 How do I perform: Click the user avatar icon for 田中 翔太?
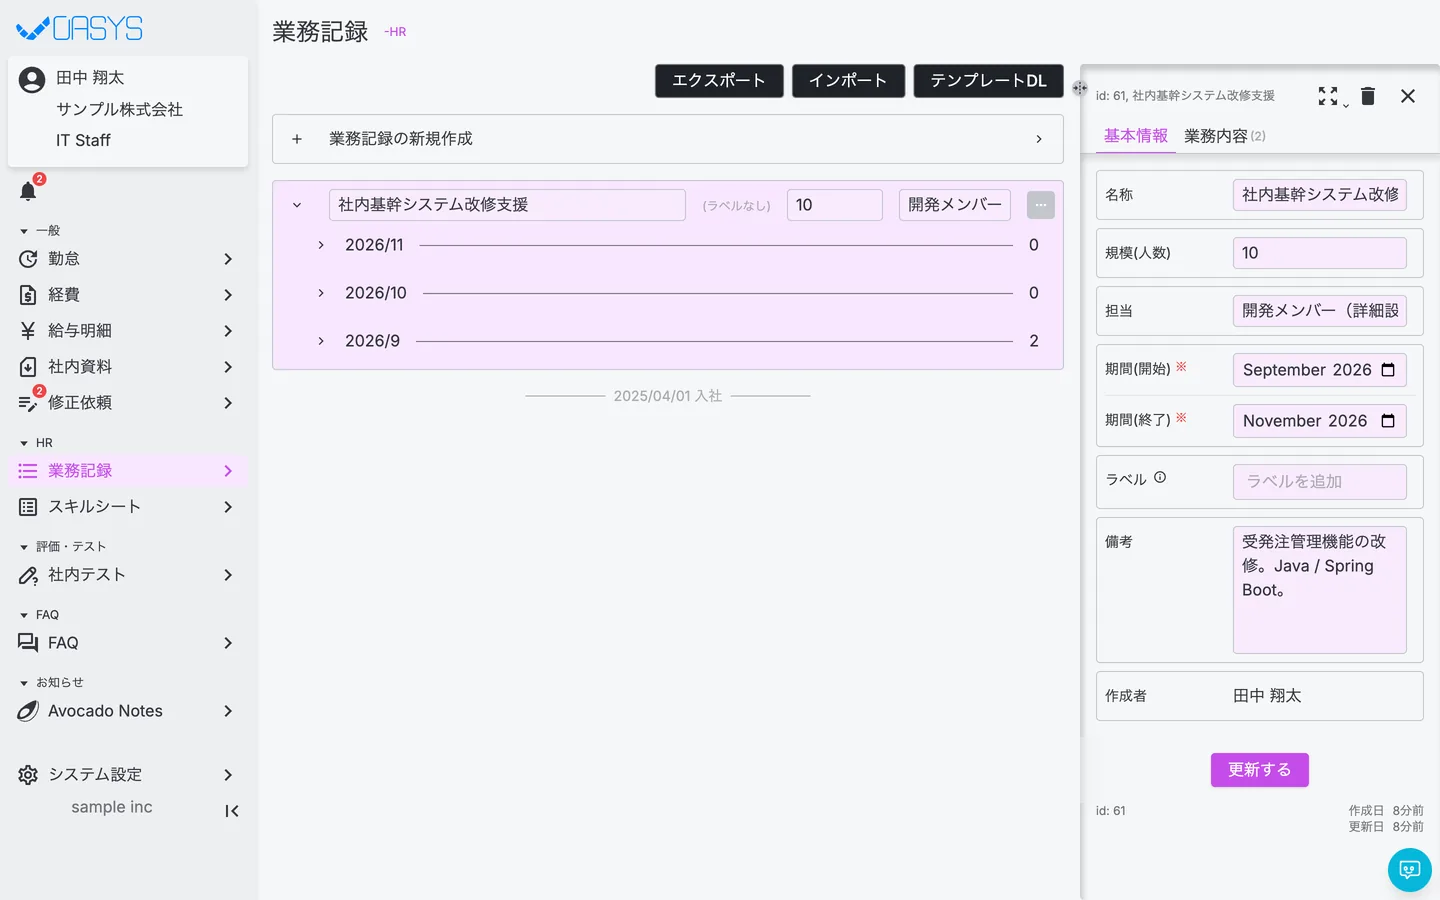coord(32,80)
